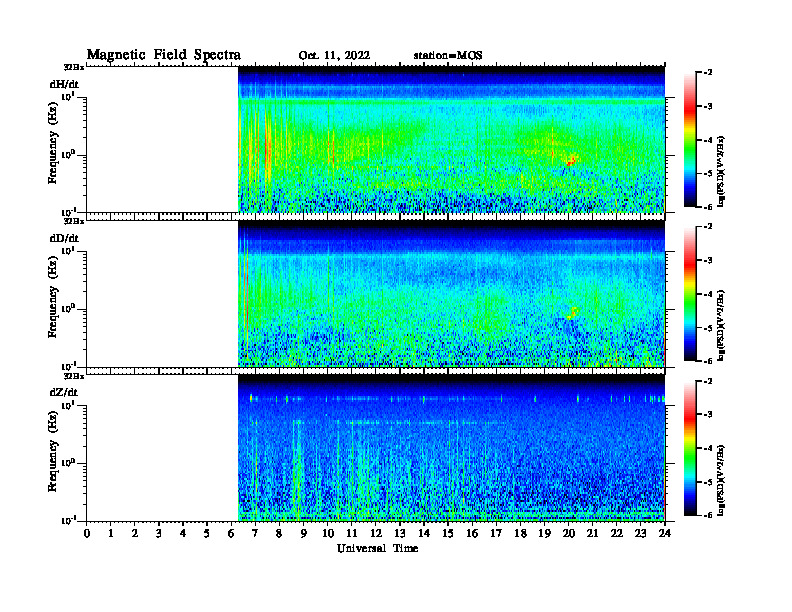Click the "station=MOS" label
Screen dimensions: 792x612
click(x=448, y=56)
